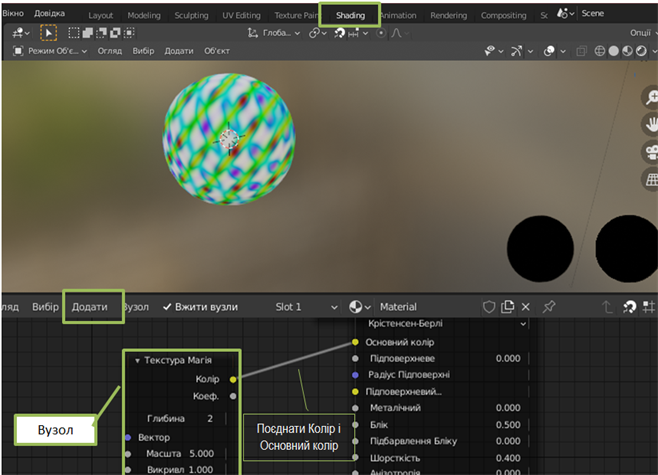Switch perspective/orthographic with grid gizmo
Image resolution: width=658 pixels, height=475 pixels.
648,180
